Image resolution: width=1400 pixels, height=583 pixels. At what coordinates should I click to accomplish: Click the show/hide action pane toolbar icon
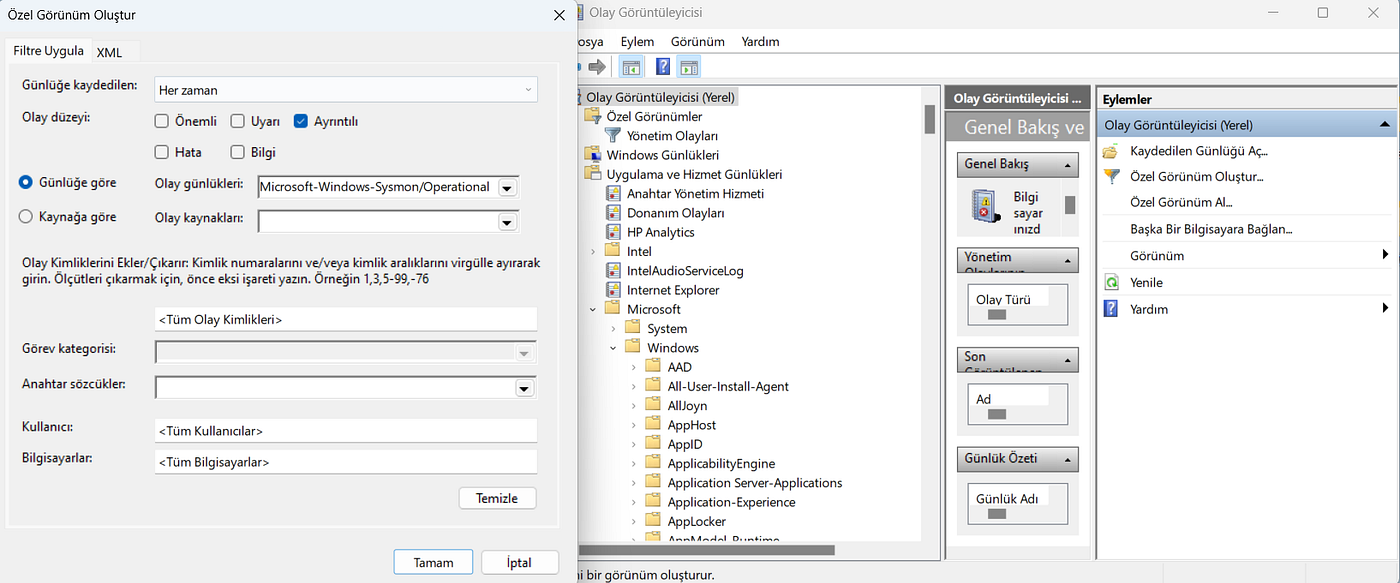(x=689, y=67)
